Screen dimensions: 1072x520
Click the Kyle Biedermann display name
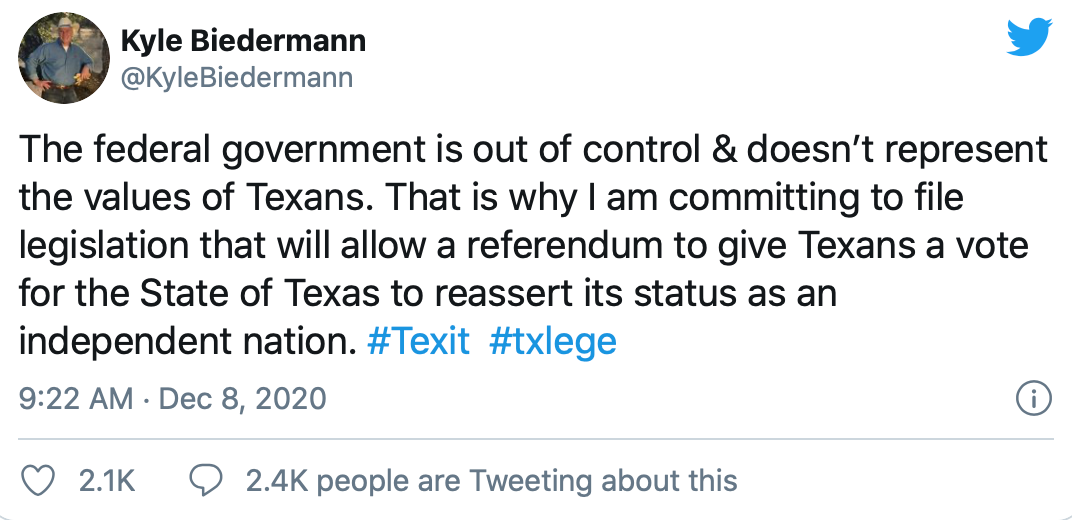click(x=242, y=41)
